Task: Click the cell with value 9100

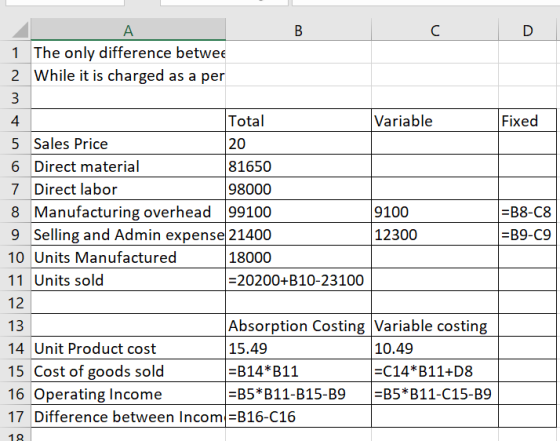Action: click(435, 212)
